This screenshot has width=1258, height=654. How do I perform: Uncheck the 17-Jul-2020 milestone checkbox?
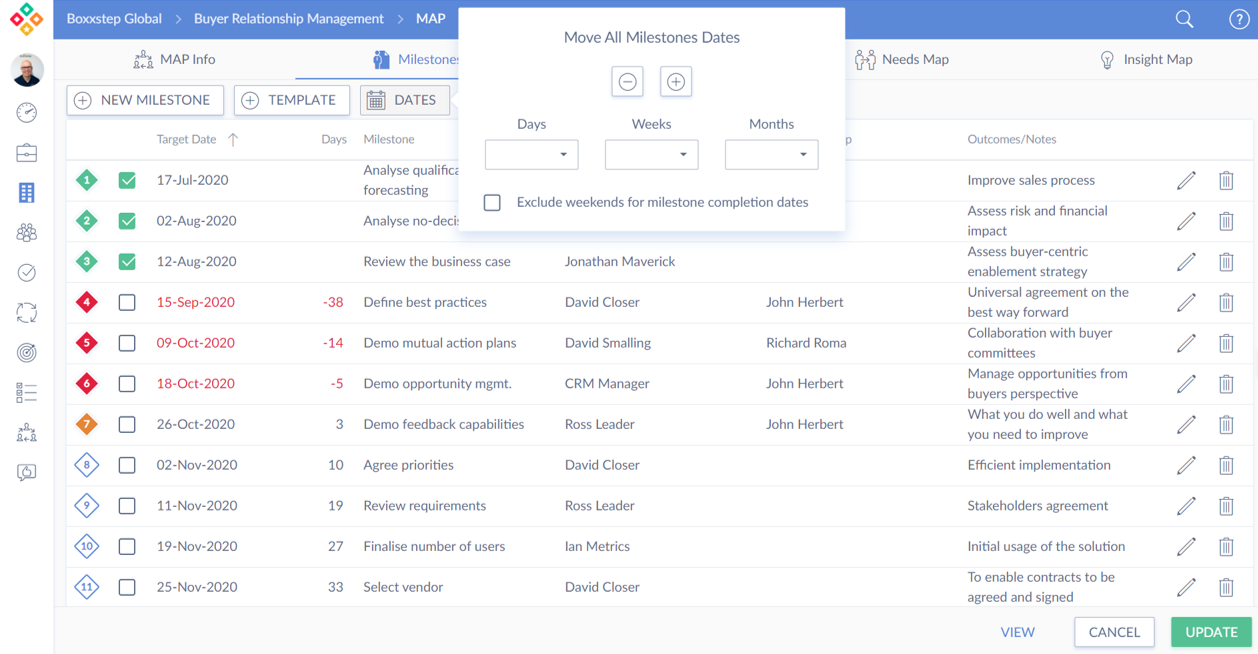click(x=127, y=180)
